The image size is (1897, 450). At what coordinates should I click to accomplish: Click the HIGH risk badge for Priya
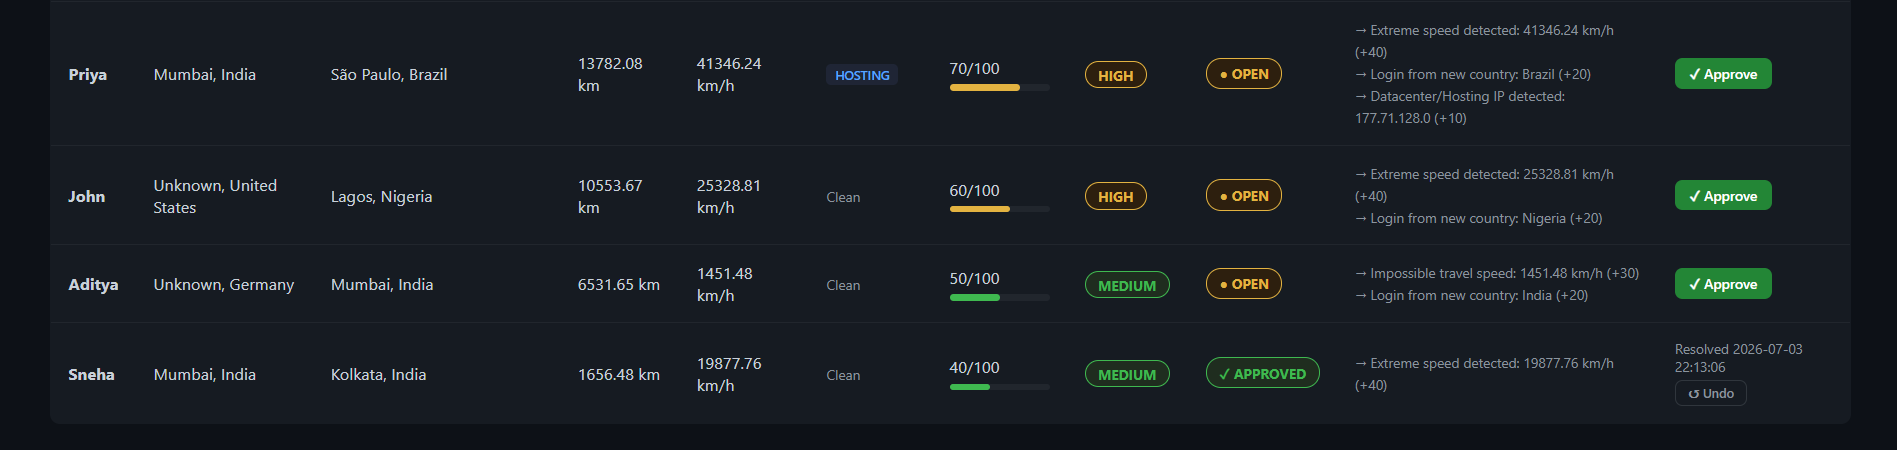click(1116, 75)
